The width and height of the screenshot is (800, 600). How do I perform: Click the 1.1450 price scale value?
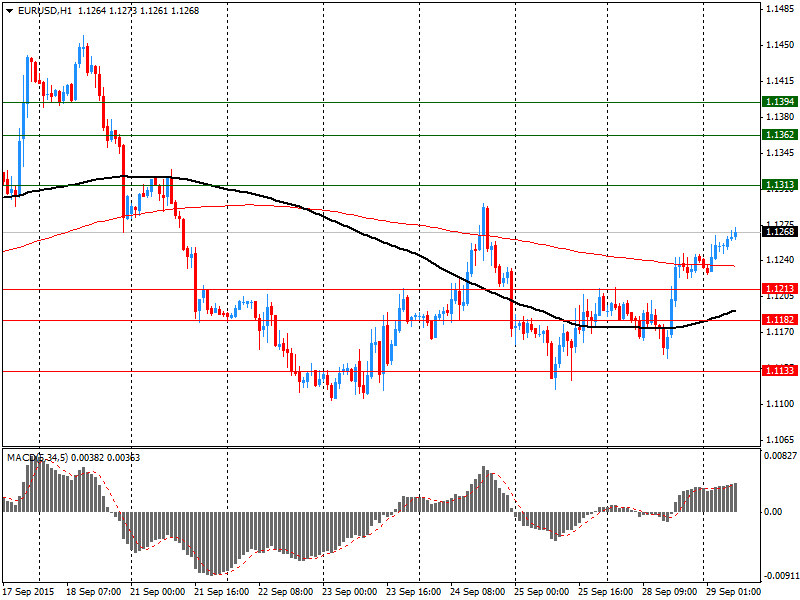(x=780, y=45)
